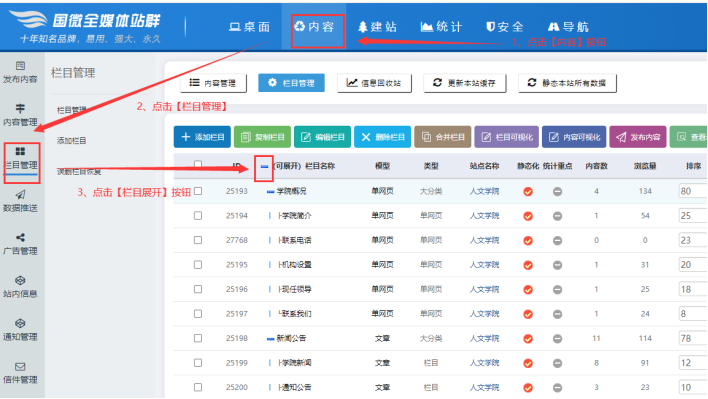Collapse the 学院概况 category row
Image resolution: width=708 pixels, height=399 pixels.
[270, 191]
